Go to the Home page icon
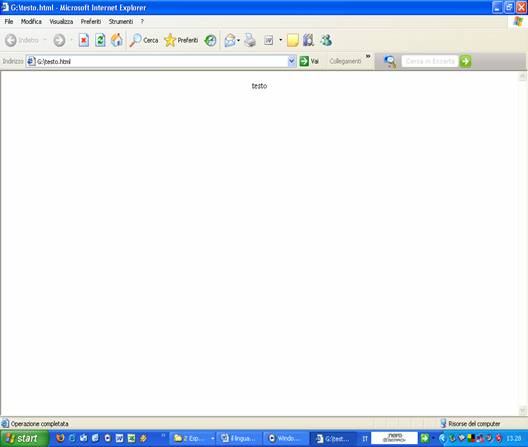Image resolution: width=528 pixels, height=447 pixels. 117,40
